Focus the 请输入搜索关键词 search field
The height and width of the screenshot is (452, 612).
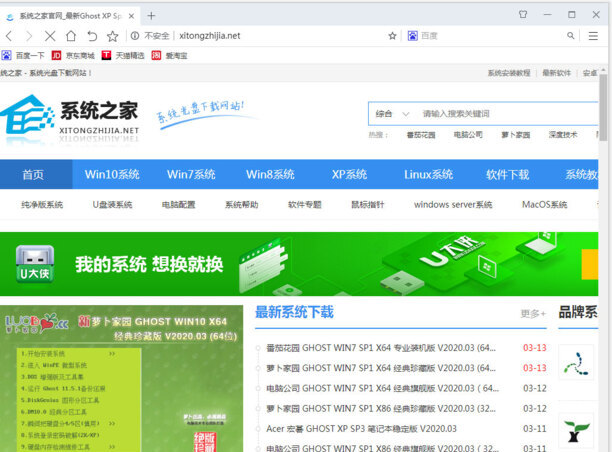(507, 114)
